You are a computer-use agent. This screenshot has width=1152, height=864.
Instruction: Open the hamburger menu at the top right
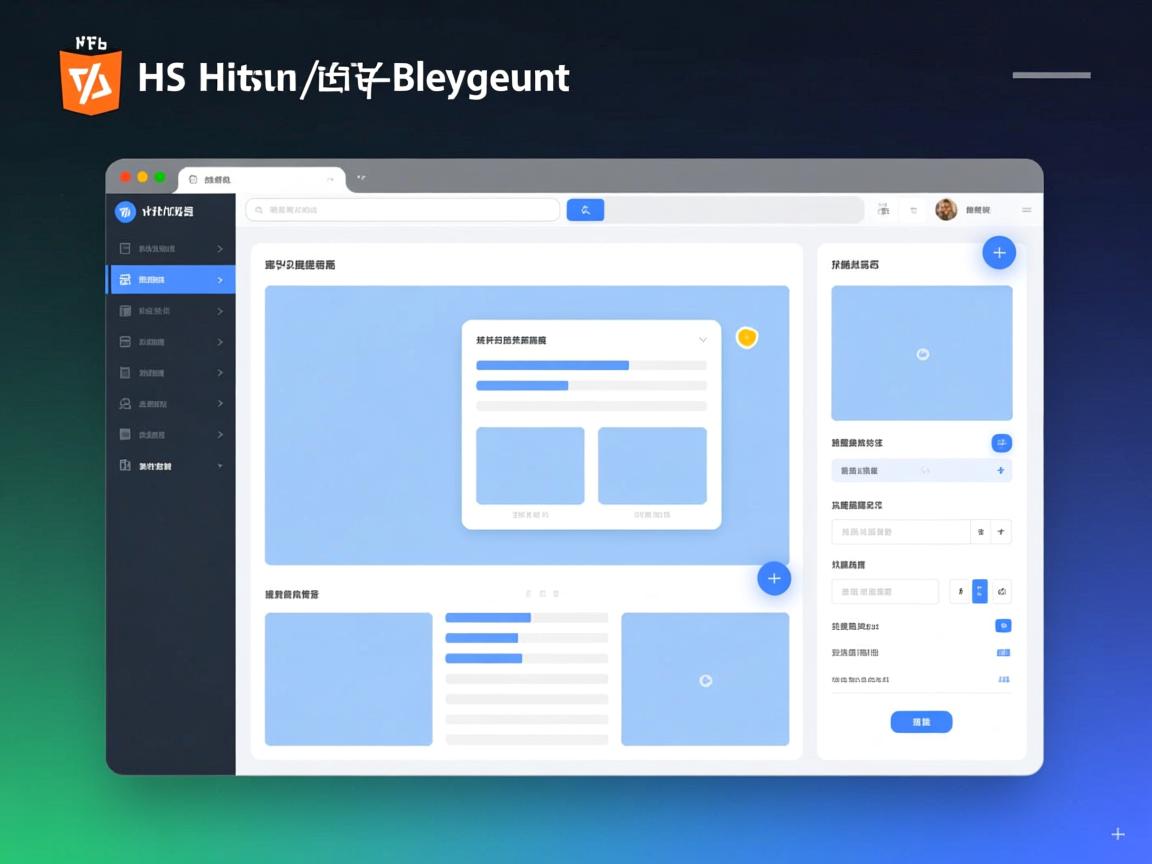click(1027, 210)
